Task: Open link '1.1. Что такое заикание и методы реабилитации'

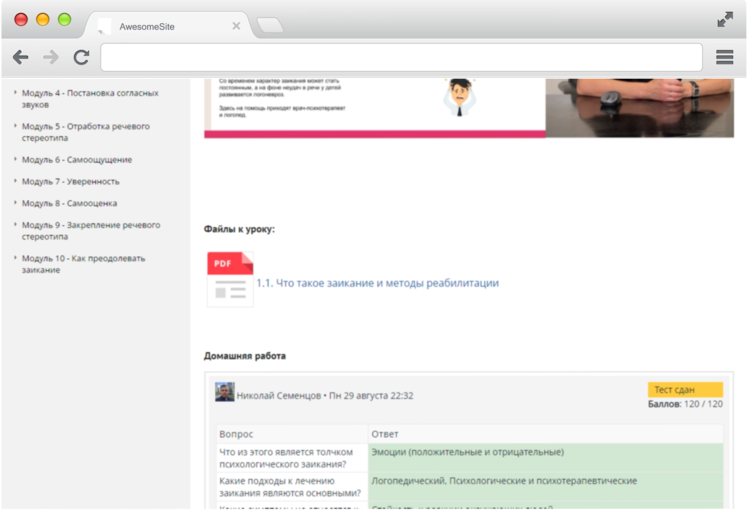Action: pos(377,283)
